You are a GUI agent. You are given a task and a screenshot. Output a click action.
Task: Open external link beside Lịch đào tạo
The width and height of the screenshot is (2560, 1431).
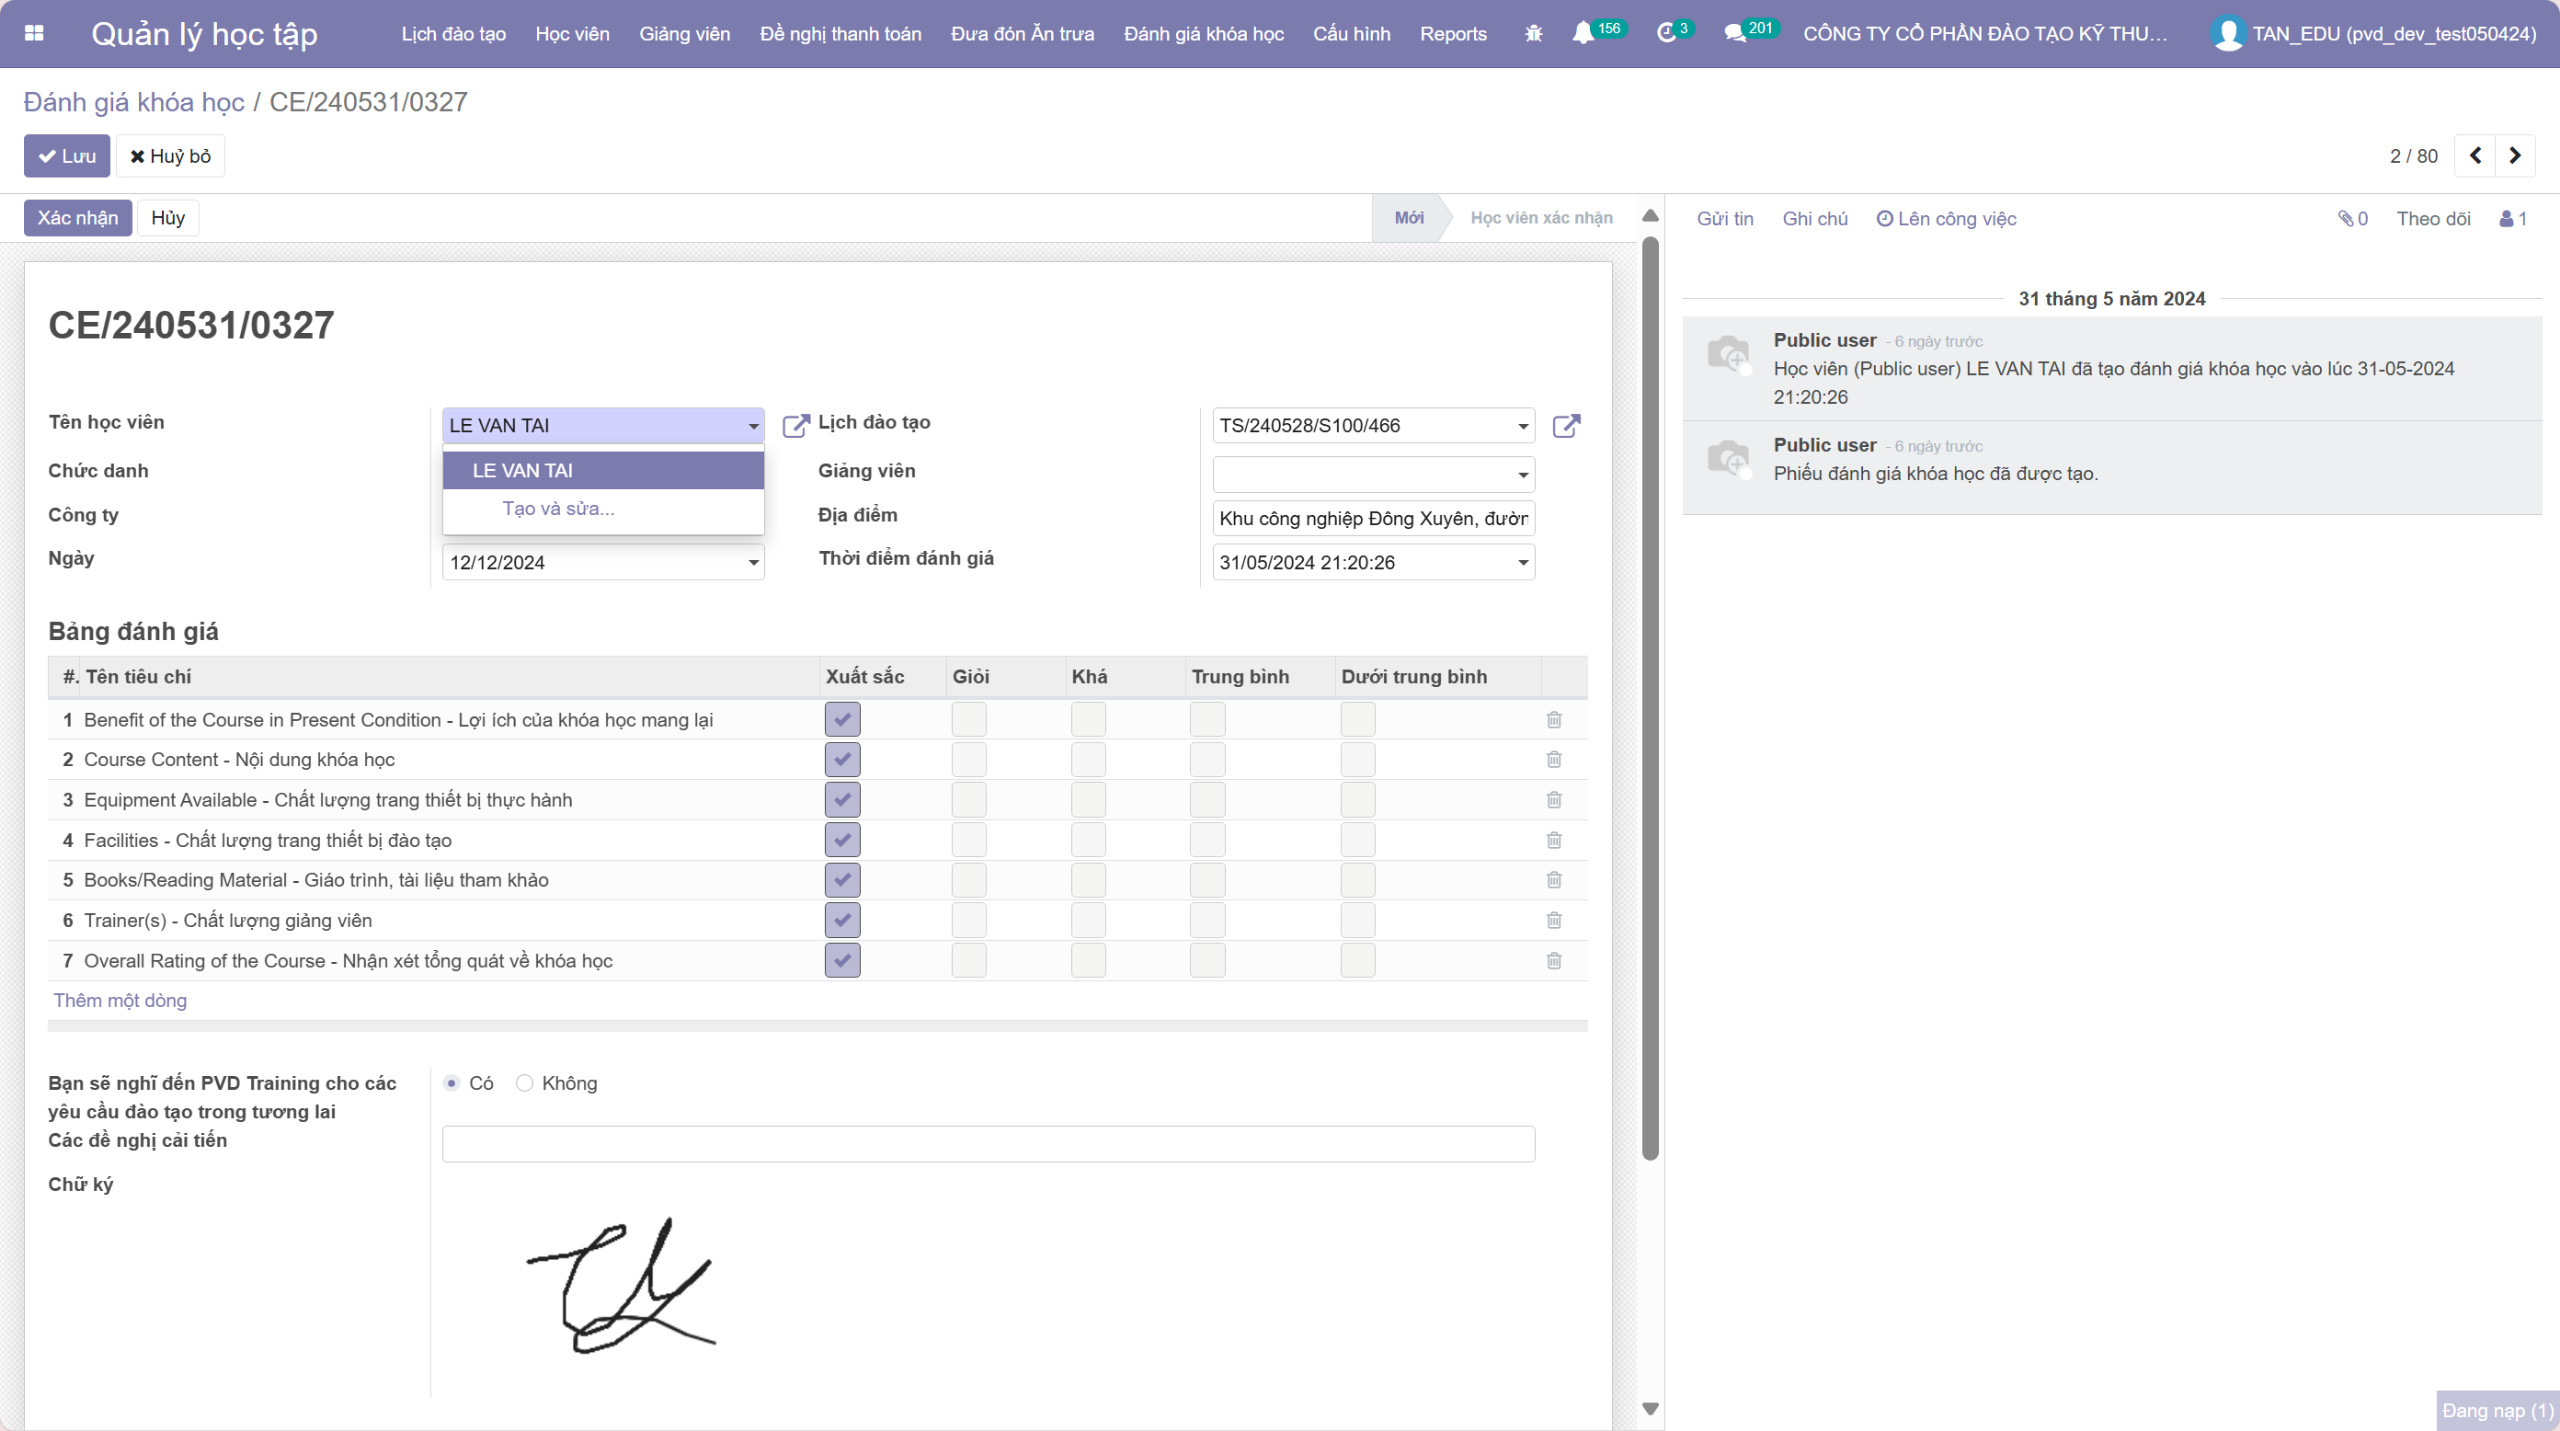(1566, 426)
